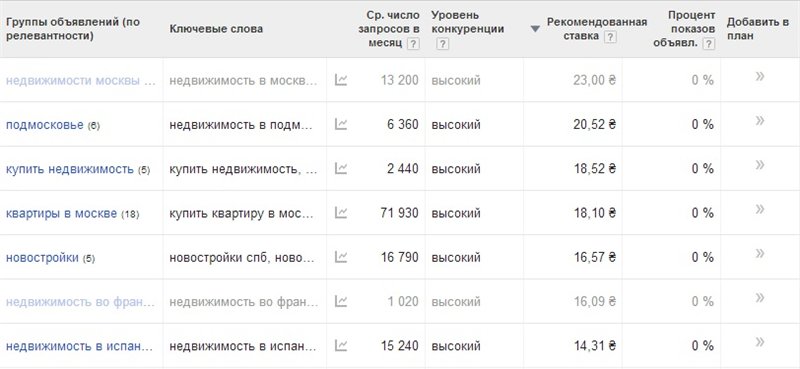Image resolution: width=800 pixels, height=369 pixels.
Task: Sort by Уровень конкуренции column header
Action: tap(467, 22)
